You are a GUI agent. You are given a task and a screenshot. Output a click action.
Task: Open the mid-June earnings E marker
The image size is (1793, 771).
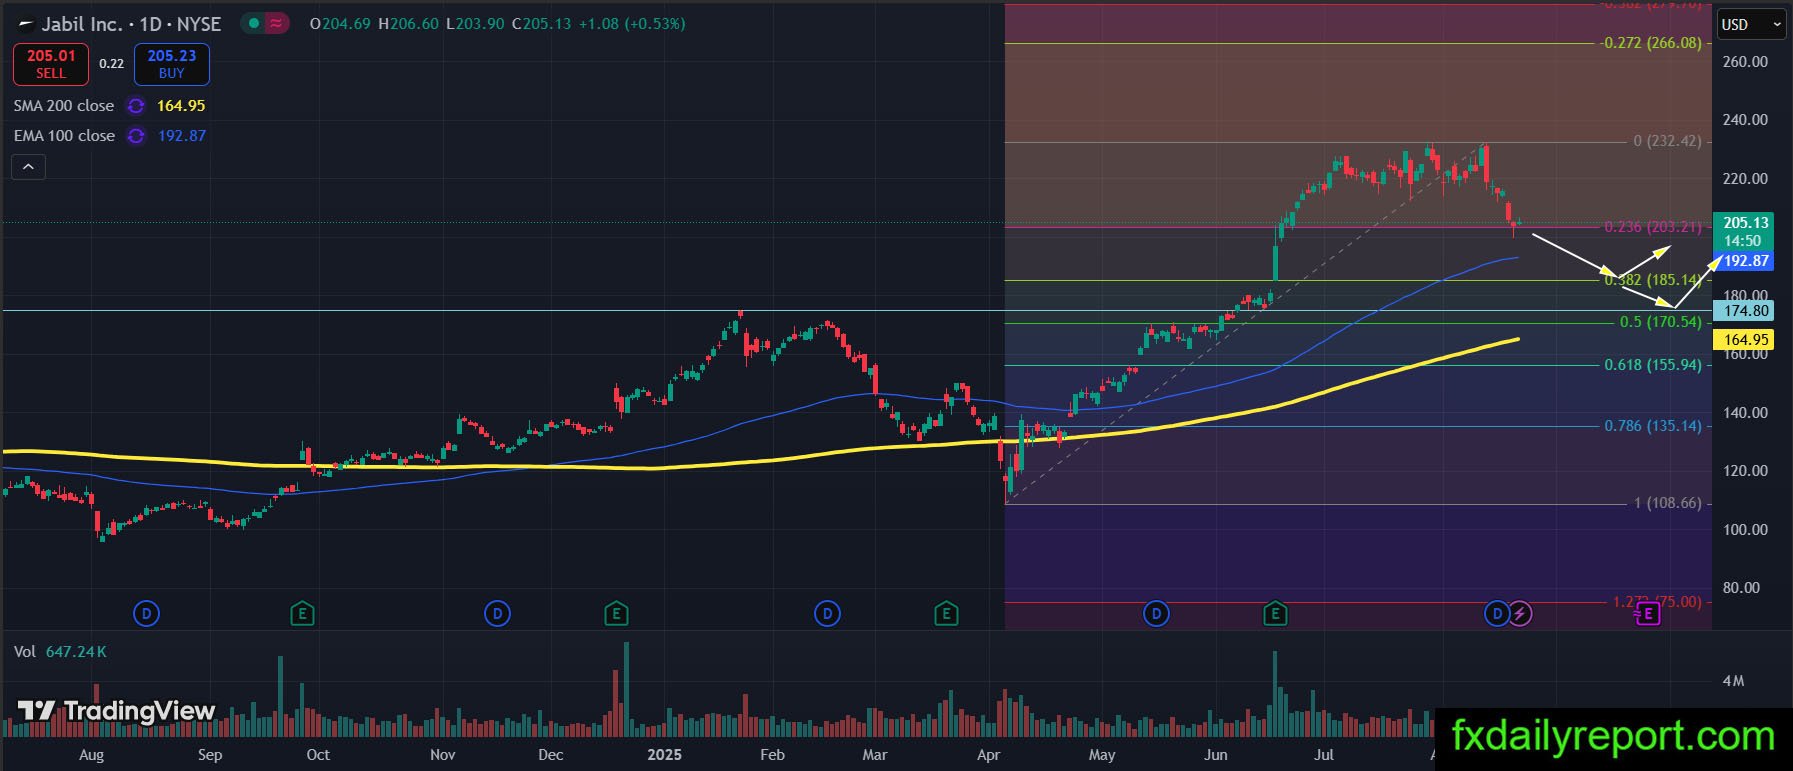click(x=1275, y=613)
